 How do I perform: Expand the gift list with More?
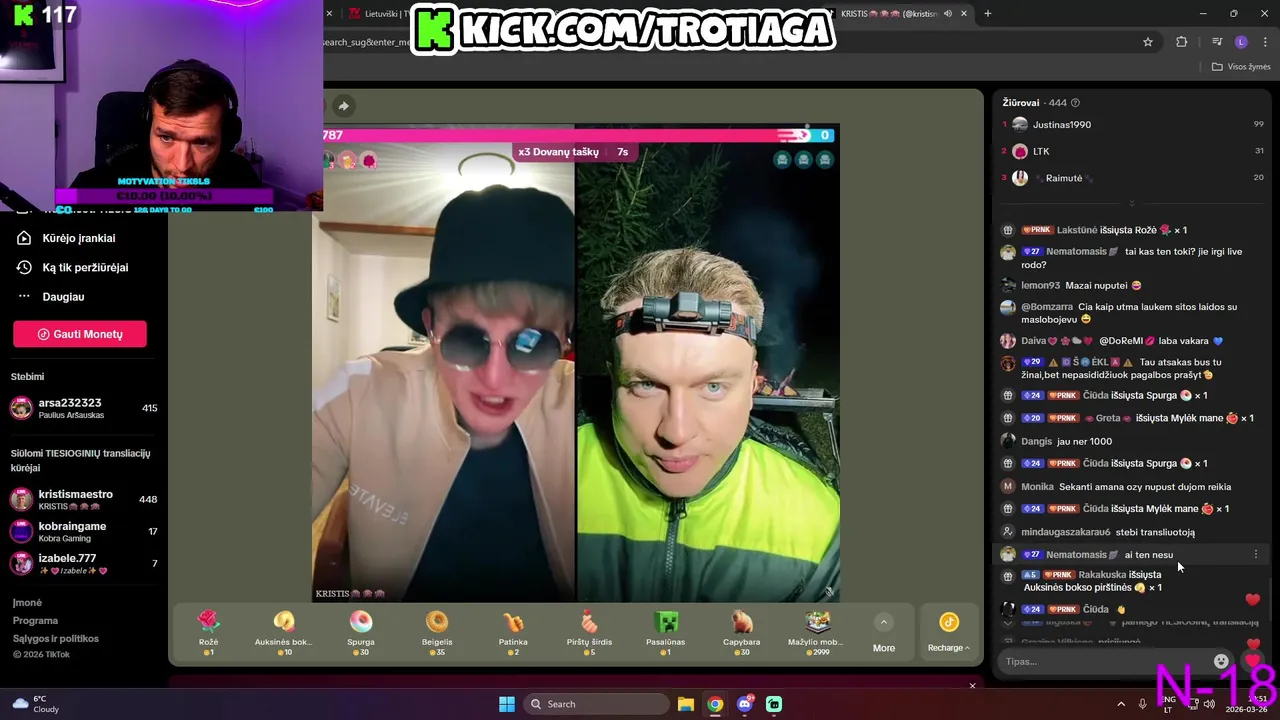click(884, 634)
